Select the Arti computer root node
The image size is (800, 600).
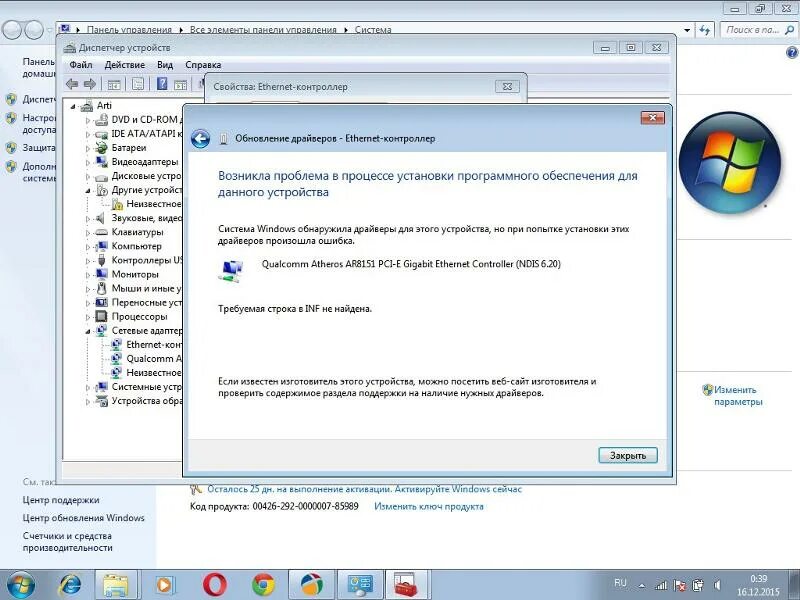pos(104,106)
